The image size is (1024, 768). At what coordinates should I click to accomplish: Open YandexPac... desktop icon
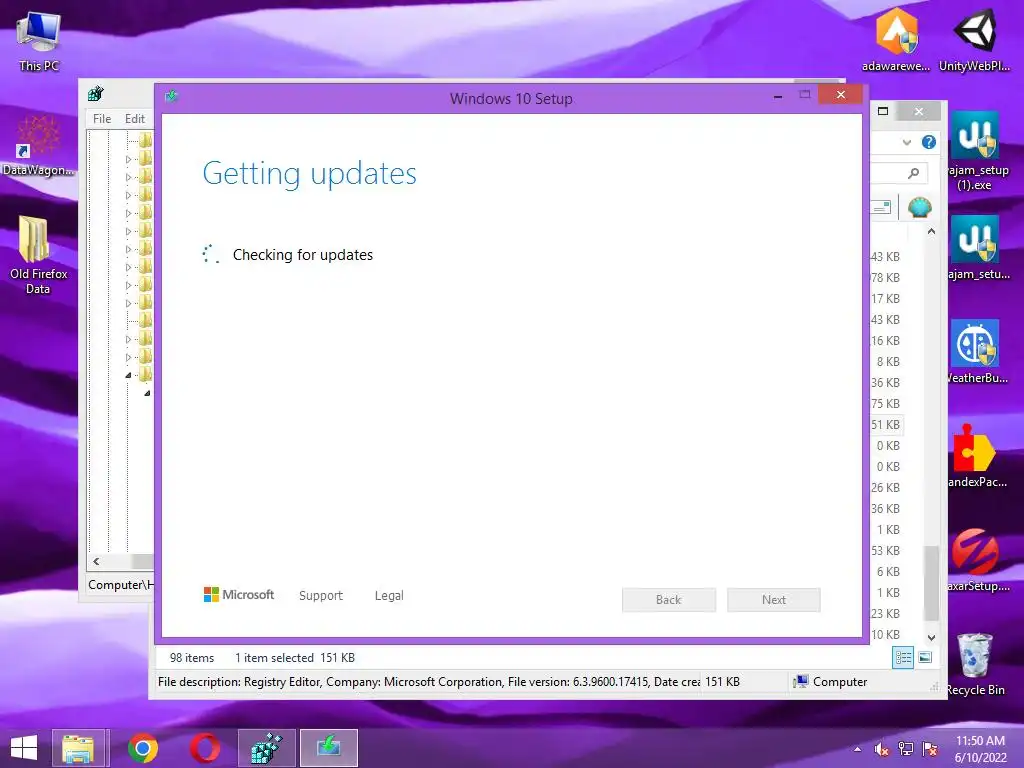(x=975, y=456)
